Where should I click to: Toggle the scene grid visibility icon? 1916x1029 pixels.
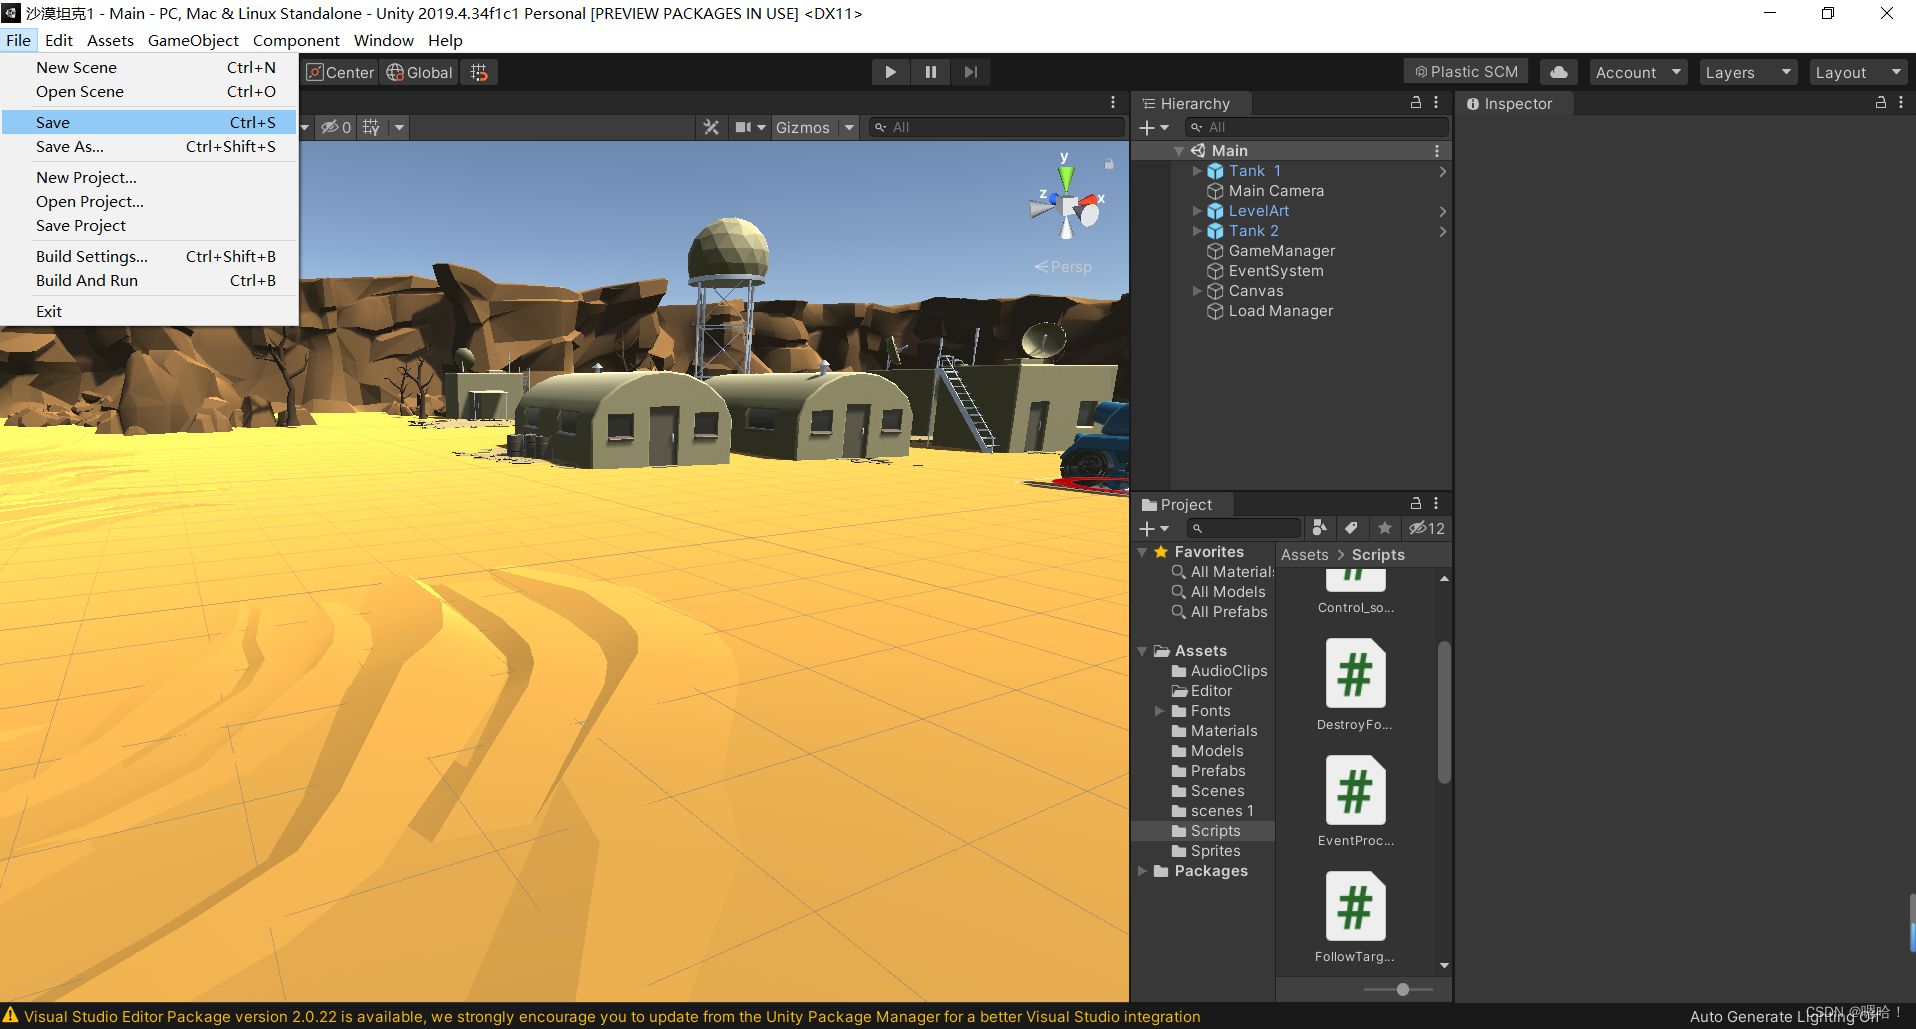[371, 127]
